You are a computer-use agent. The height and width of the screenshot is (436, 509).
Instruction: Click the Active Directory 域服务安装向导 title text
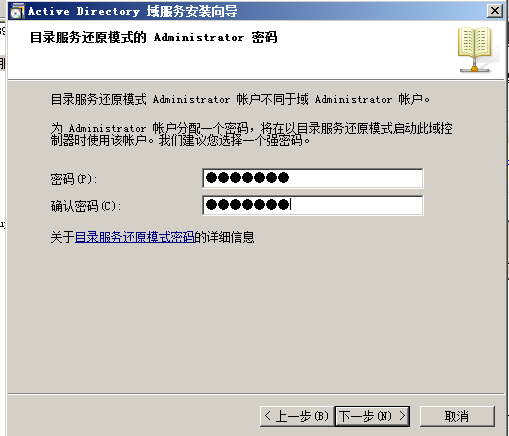tap(133, 11)
